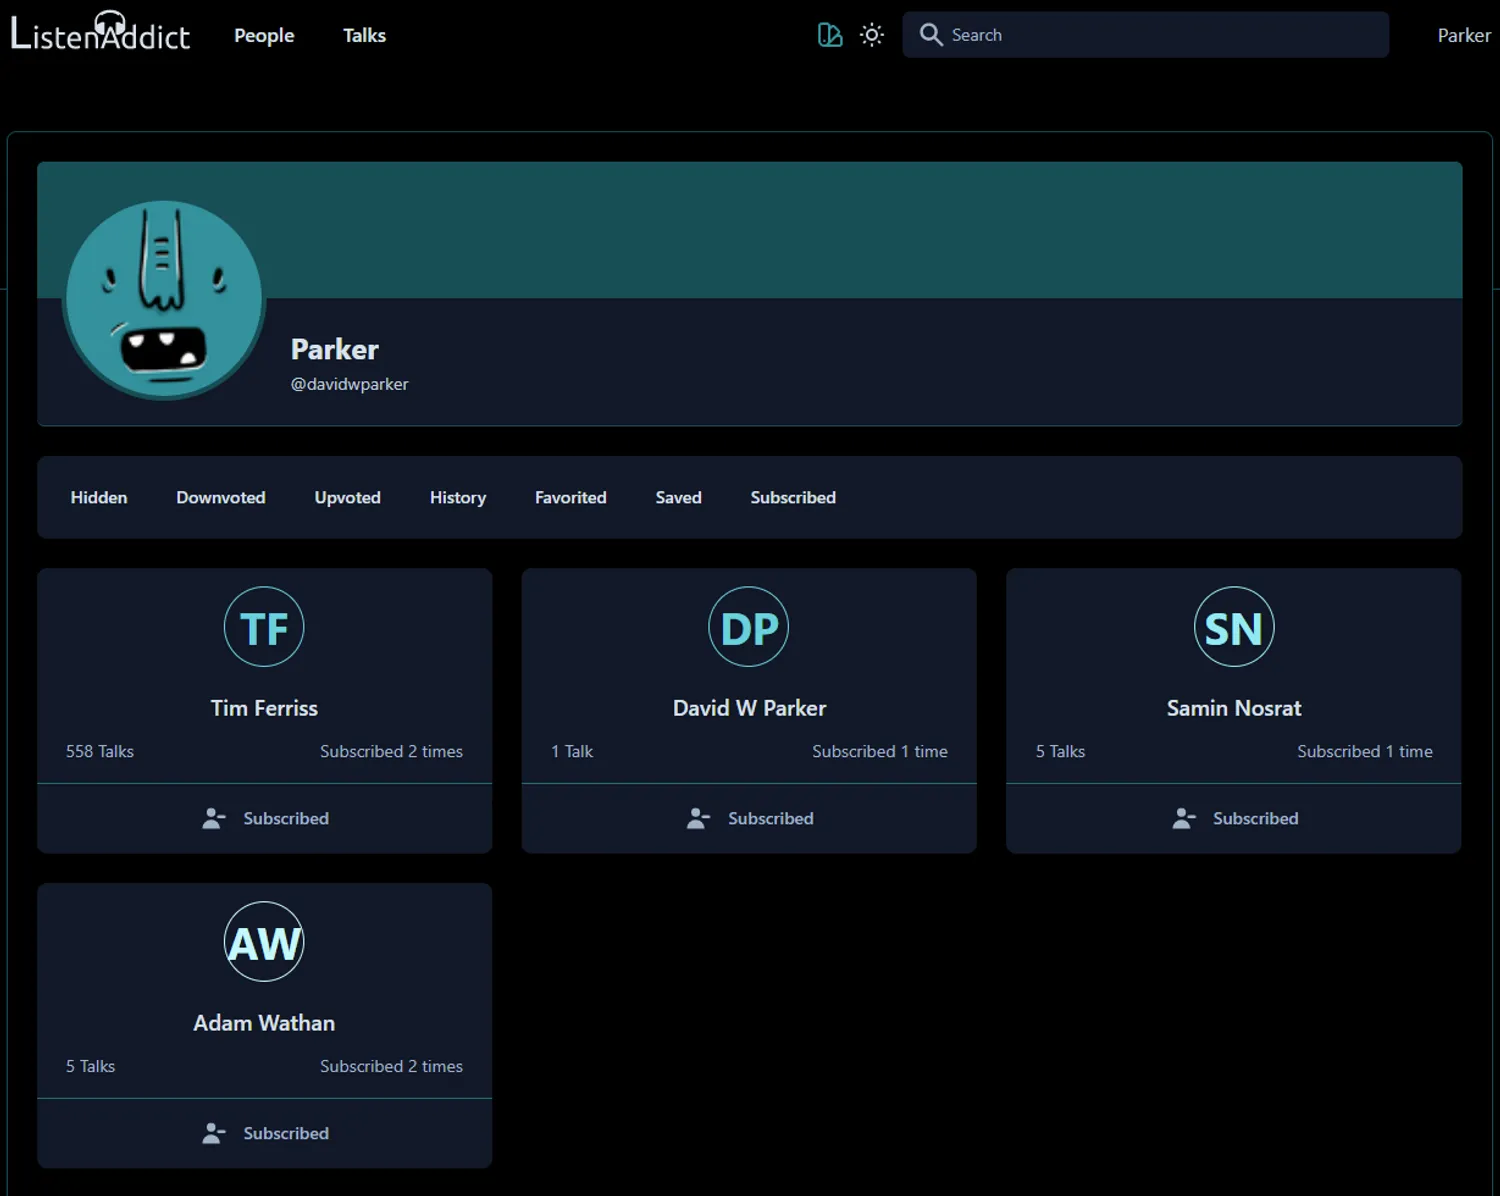The height and width of the screenshot is (1196, 1500).
Task: Unsubscribe from Tim Ferriss
Action: pyautogui.click(x=265, y=818)
